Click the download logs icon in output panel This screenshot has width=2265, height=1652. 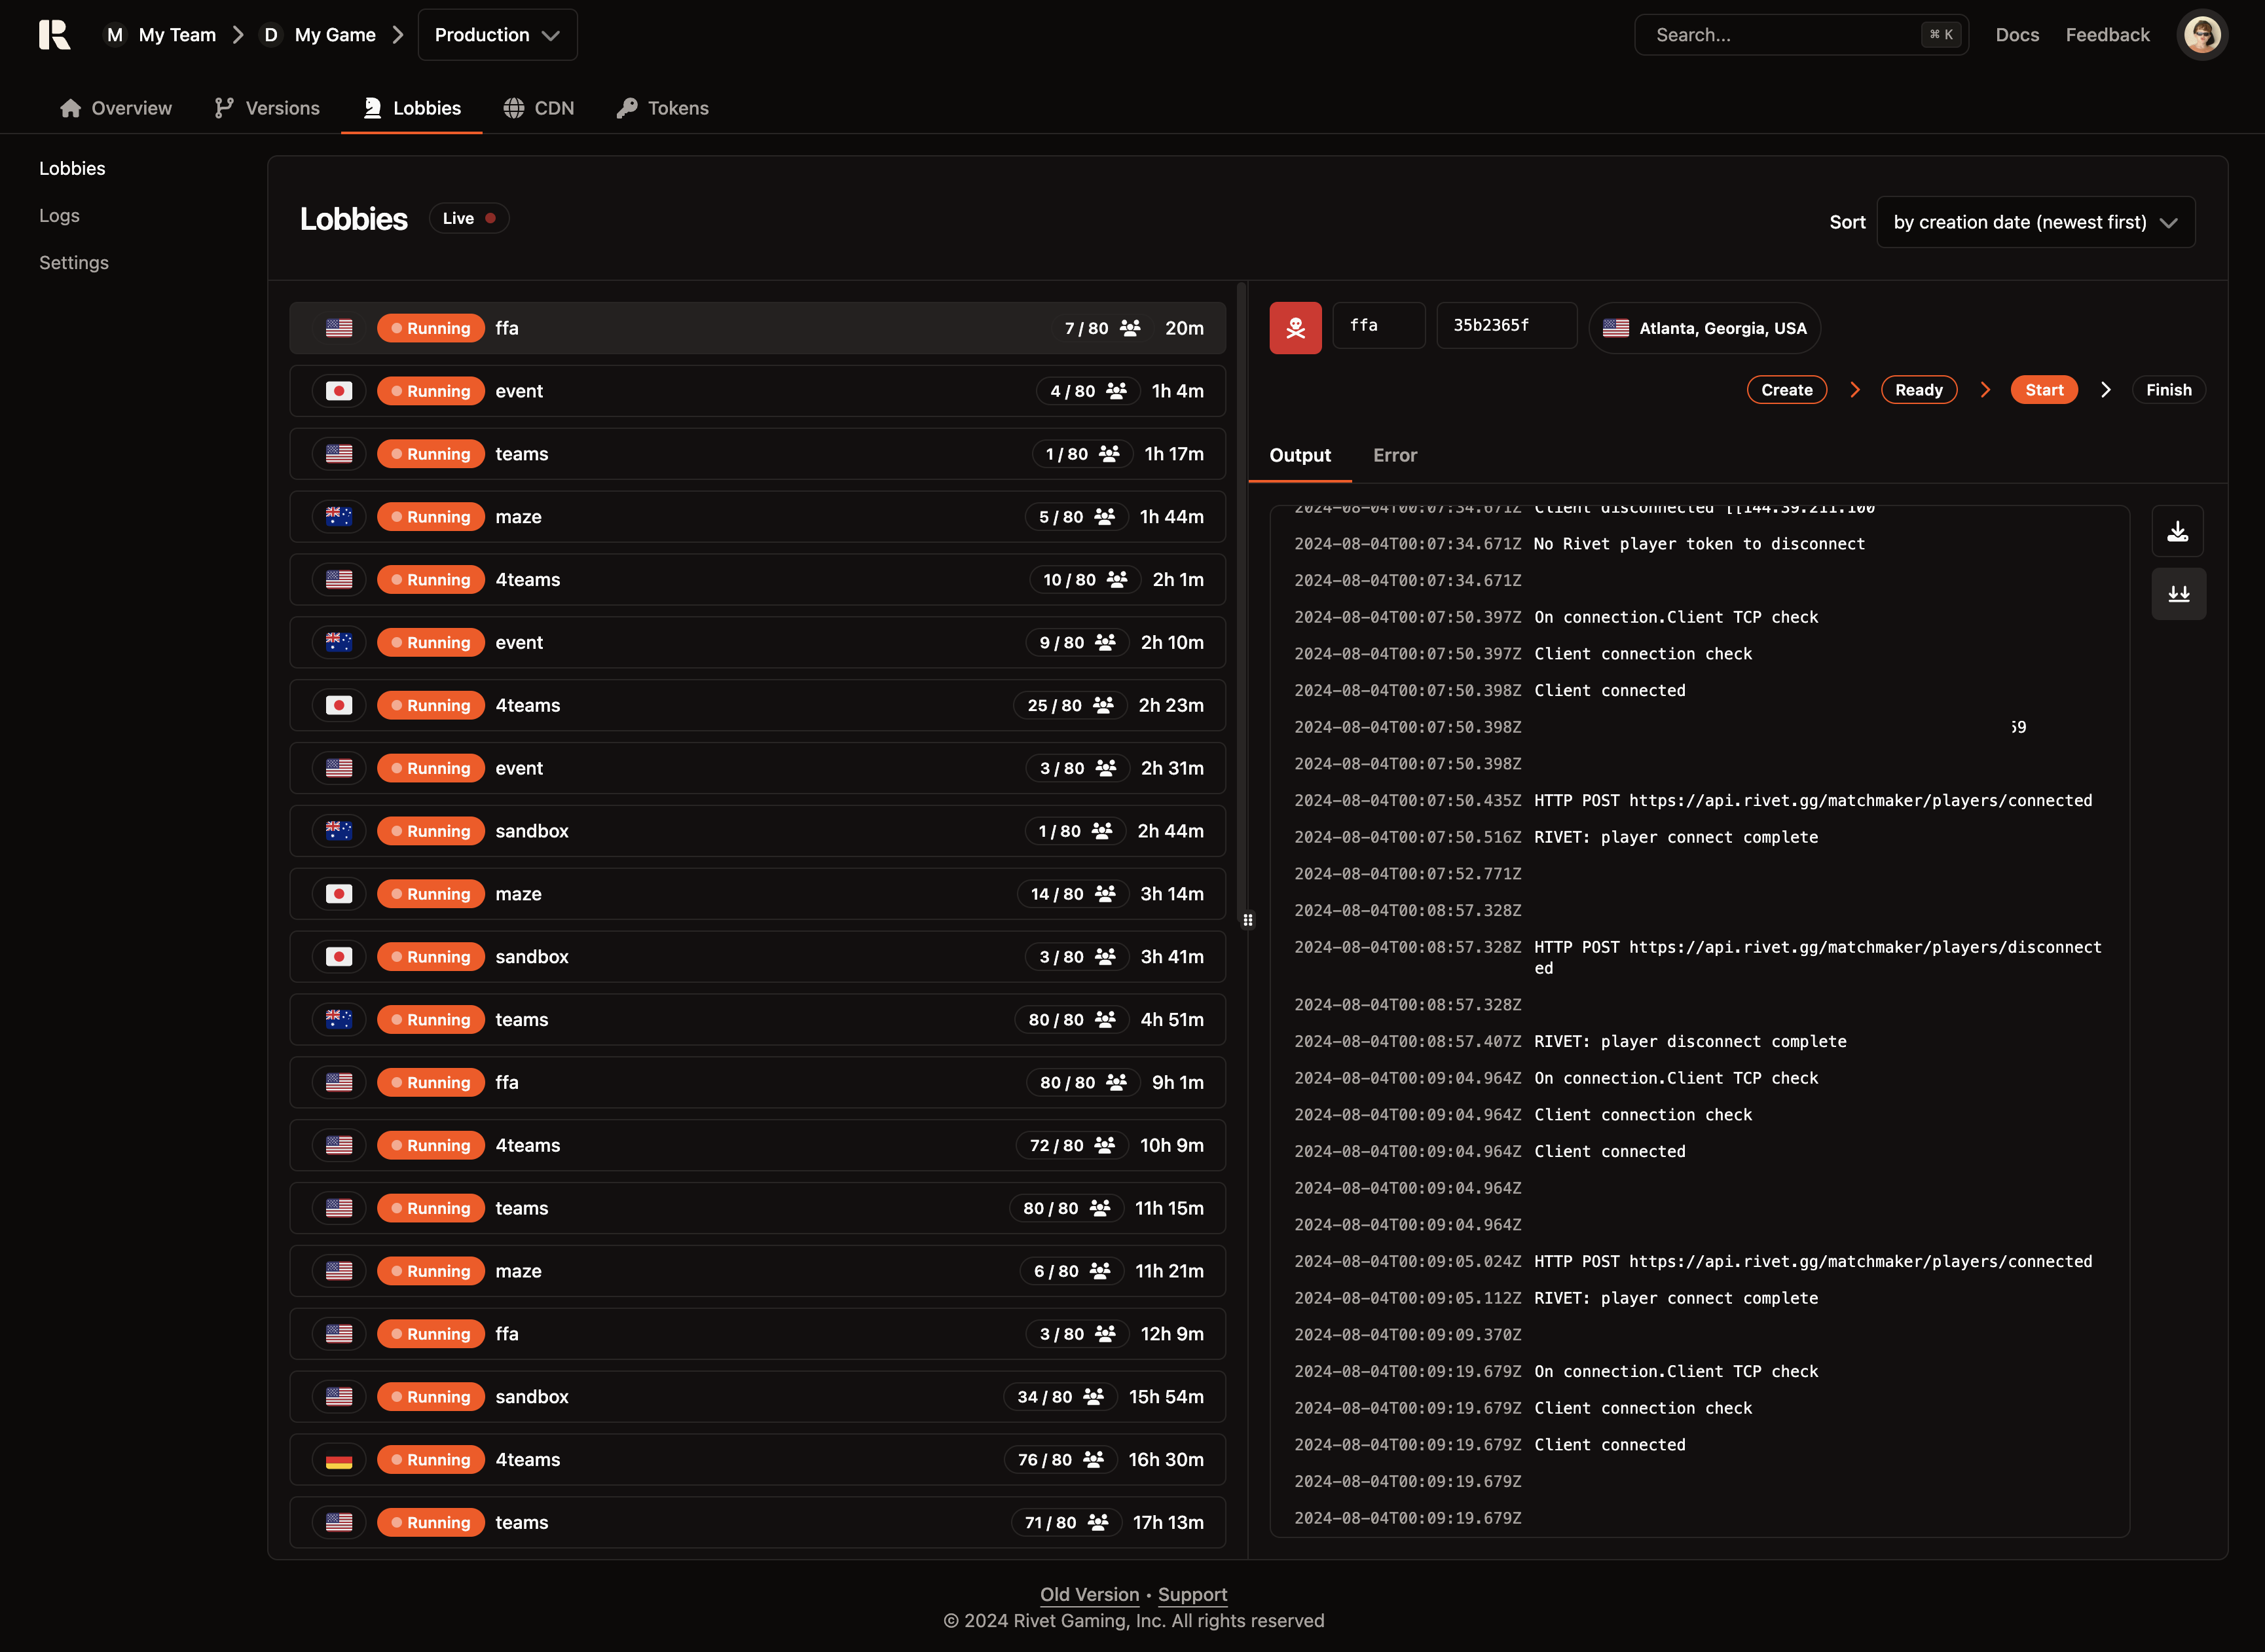pyautogui.click(x=2177, y=531)
